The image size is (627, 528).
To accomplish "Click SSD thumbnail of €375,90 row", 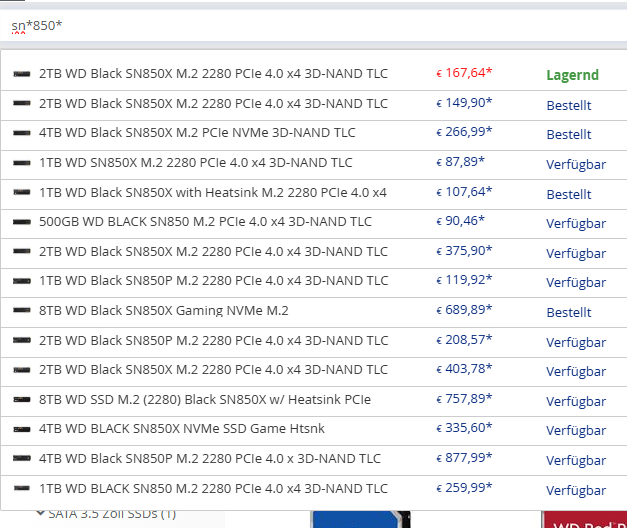I will [x=22, y=252].
